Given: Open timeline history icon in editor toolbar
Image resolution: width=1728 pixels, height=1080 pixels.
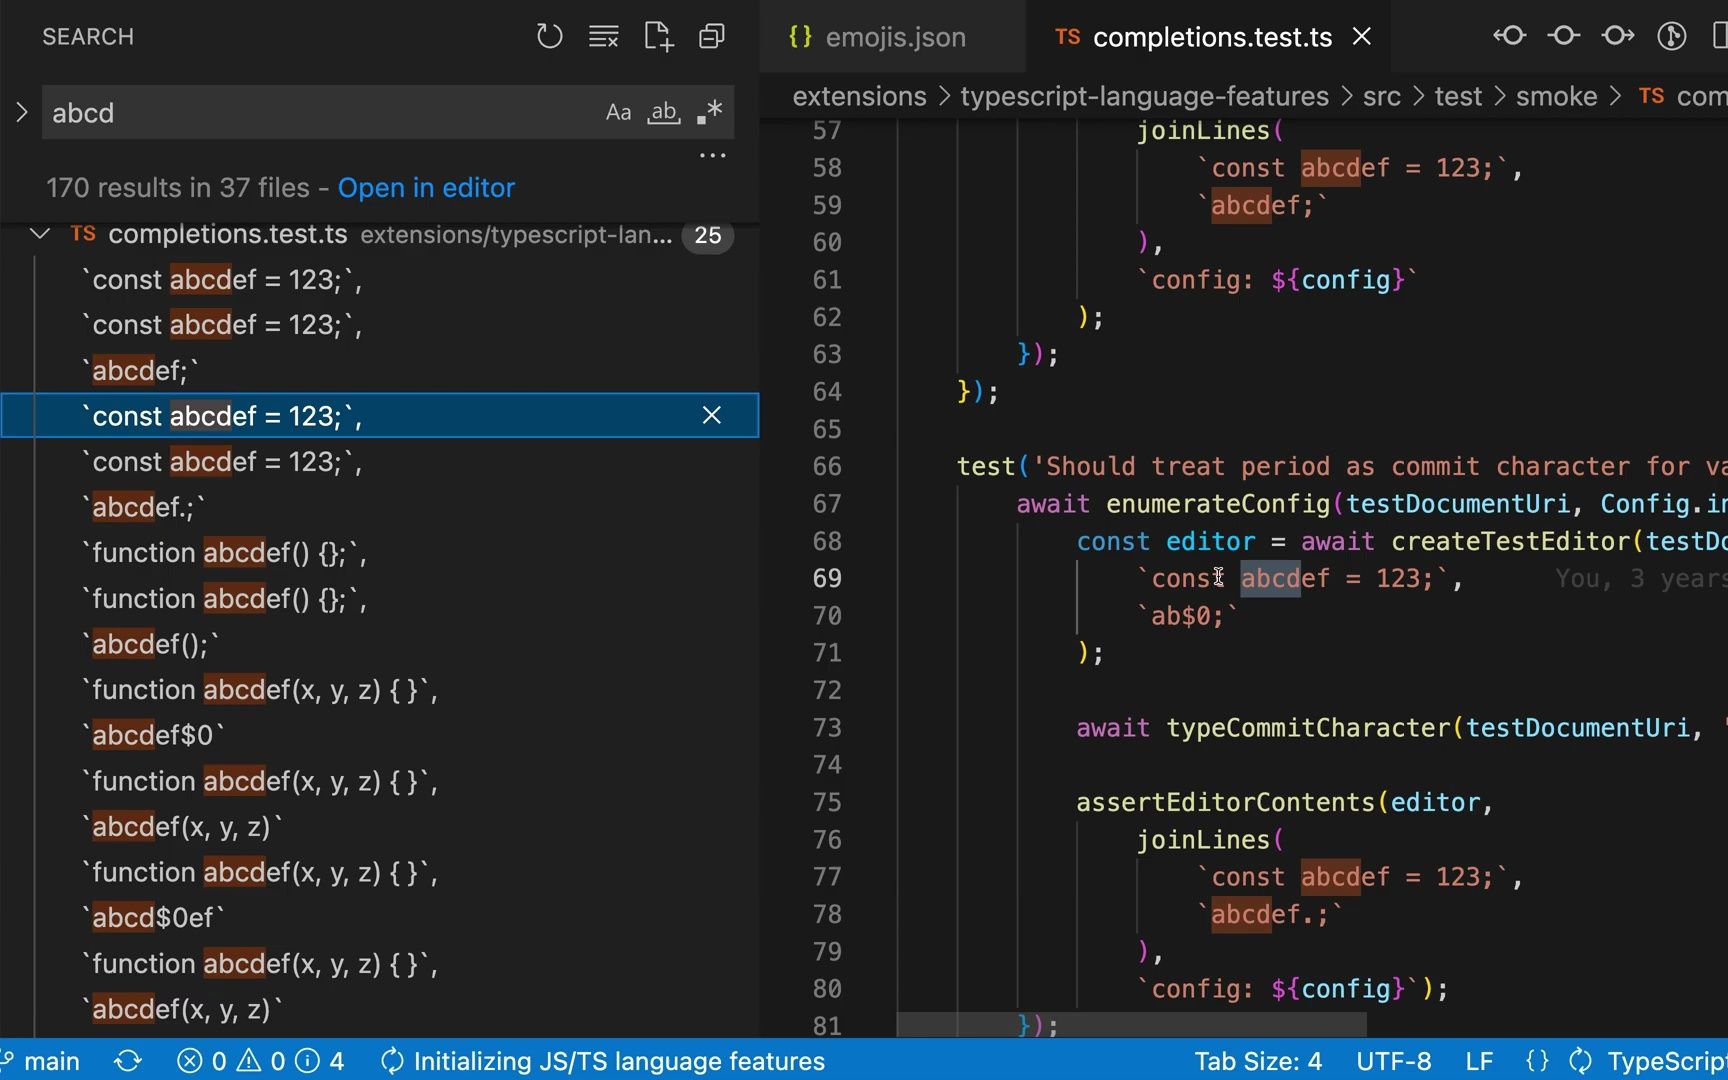Looking at the screenshot, I should pyautogui.click(x=1671, y=37).
